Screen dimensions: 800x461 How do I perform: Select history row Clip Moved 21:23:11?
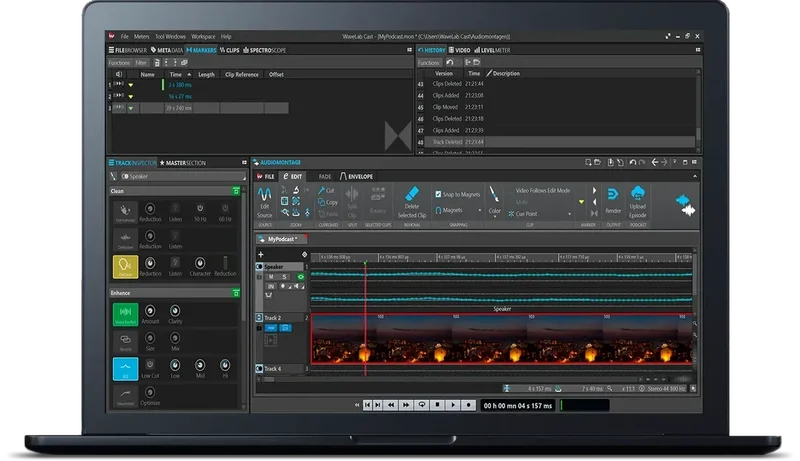(557, 107)
